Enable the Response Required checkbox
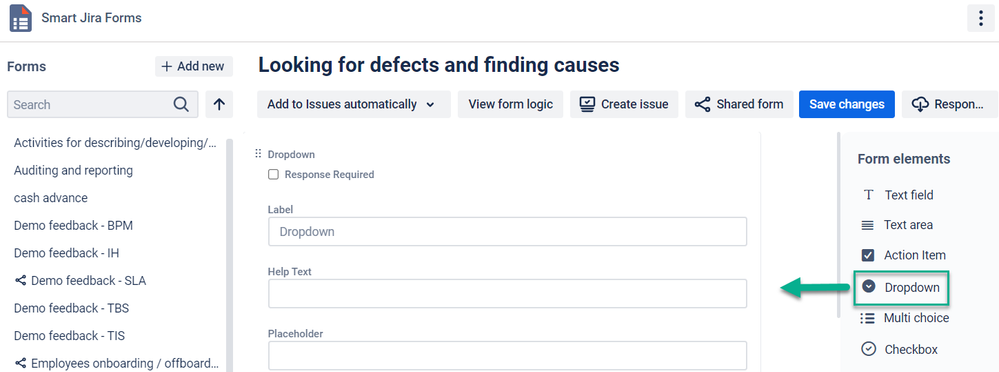999x372 pixels. (273, 175)
